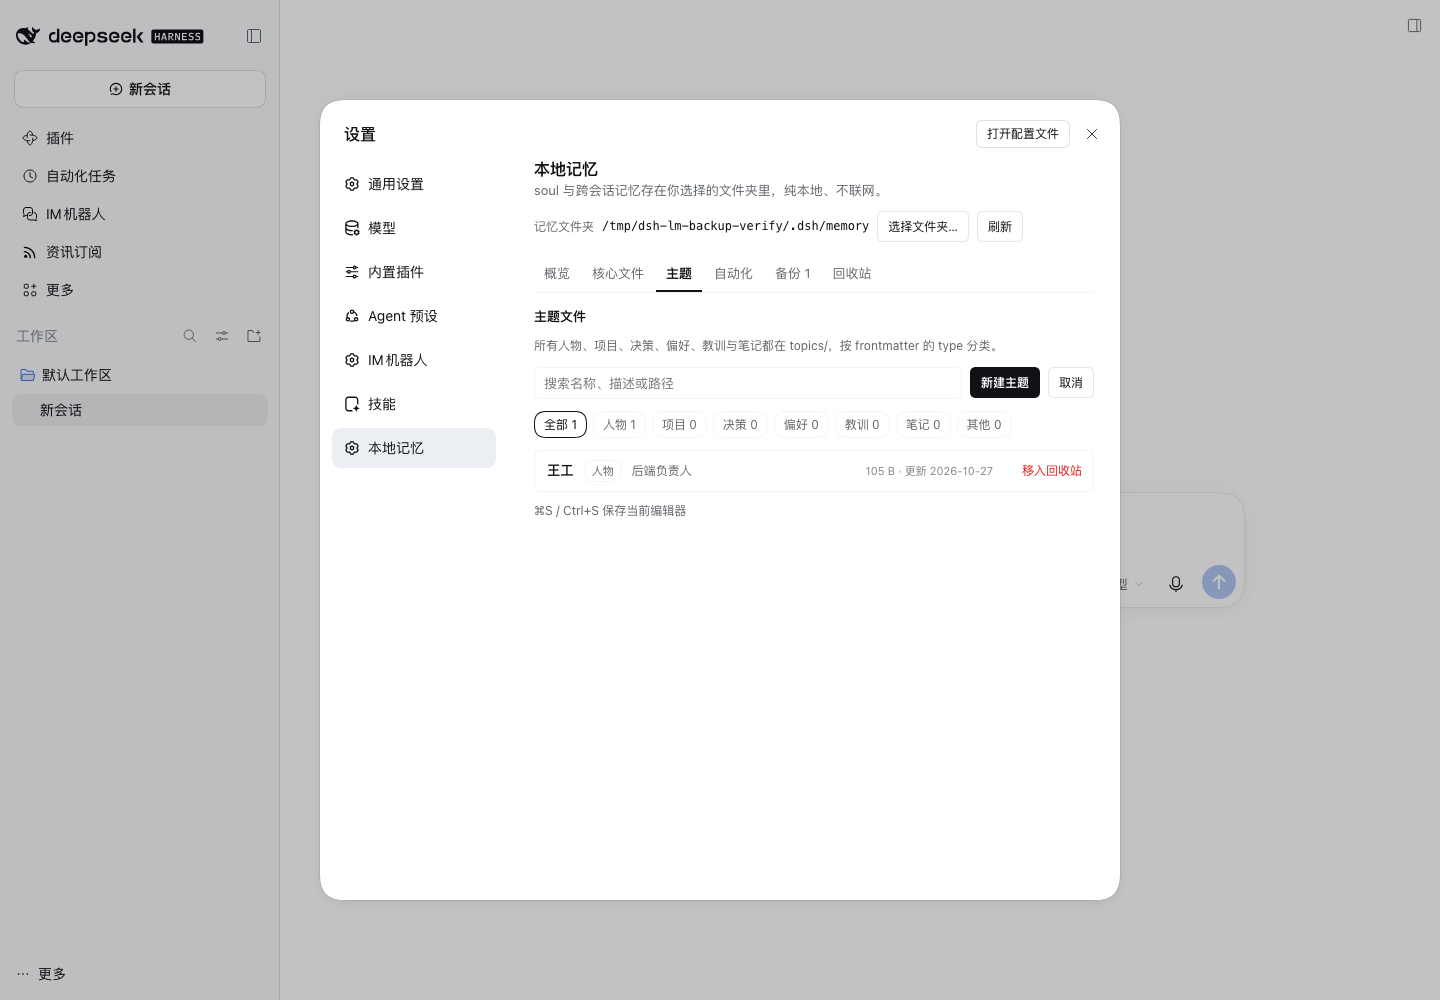Start a 新会话 with the top button

pos(140,89)
